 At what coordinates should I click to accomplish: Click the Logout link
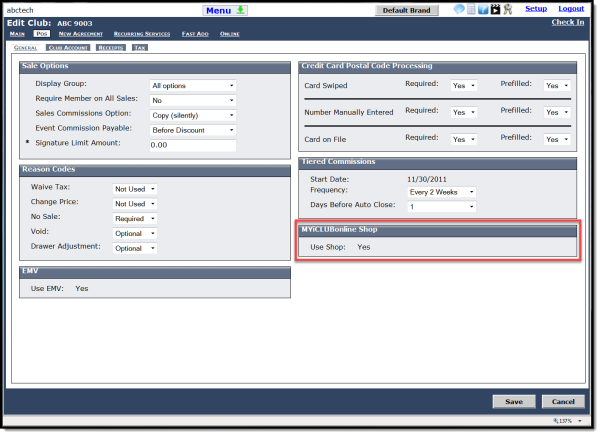(571, 8)
